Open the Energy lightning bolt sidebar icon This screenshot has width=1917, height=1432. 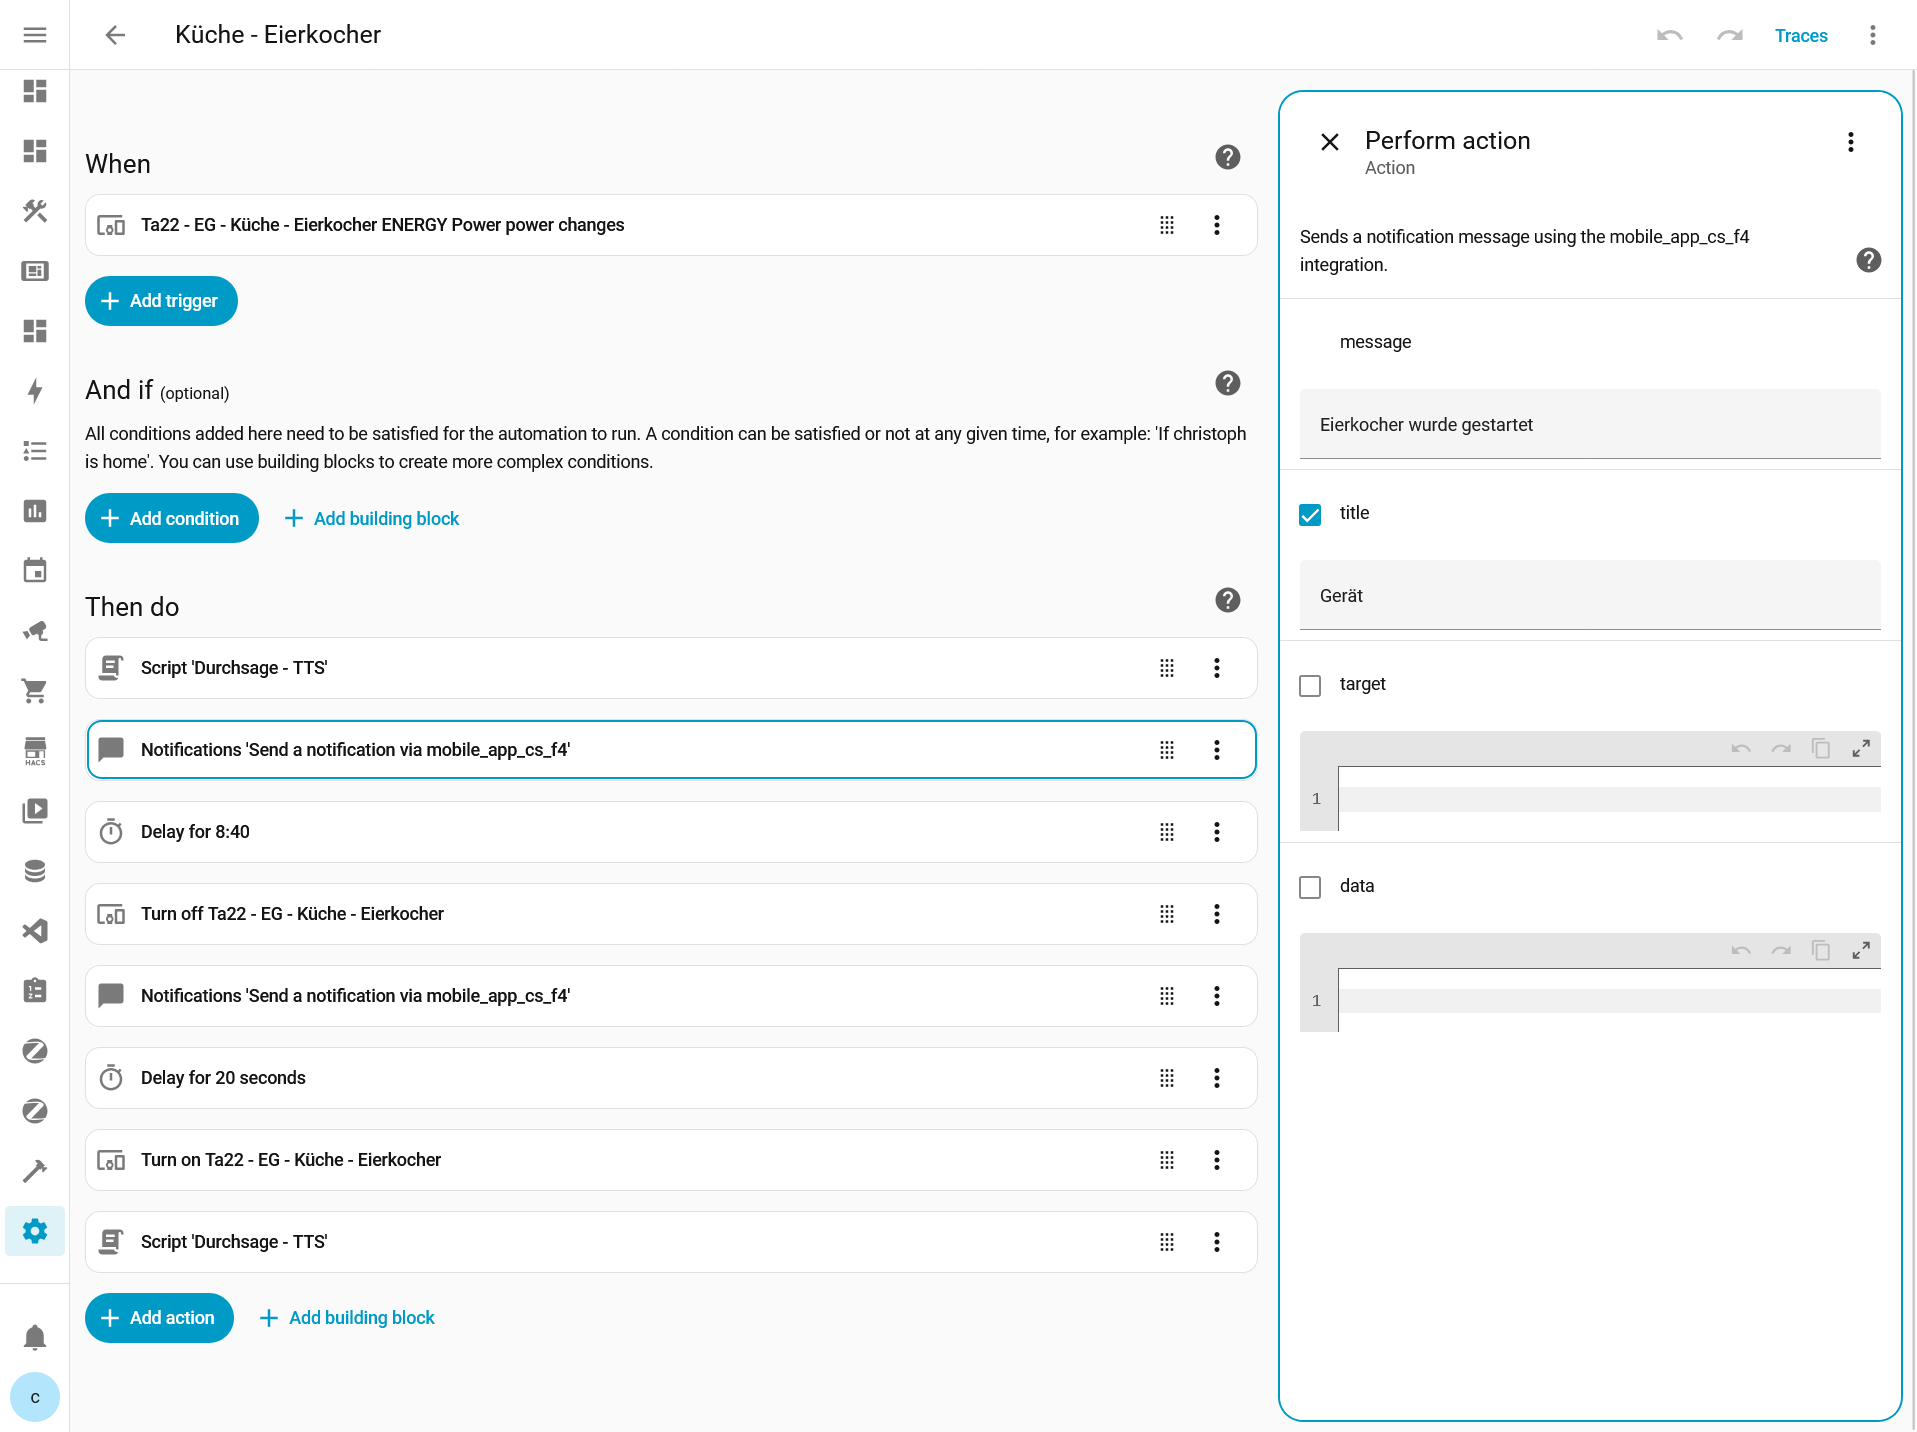[x=35, y=391]
